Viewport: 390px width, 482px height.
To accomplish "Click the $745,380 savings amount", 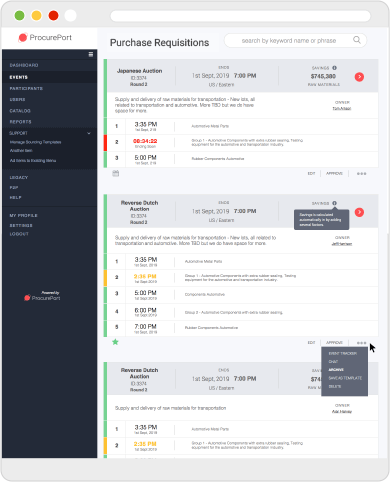I will click(x=323, y=76).
